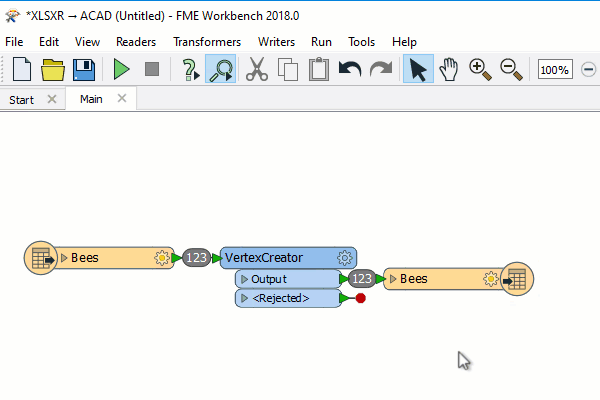Close the Main tab
This screenshot has width=600, height=400.
122,98
